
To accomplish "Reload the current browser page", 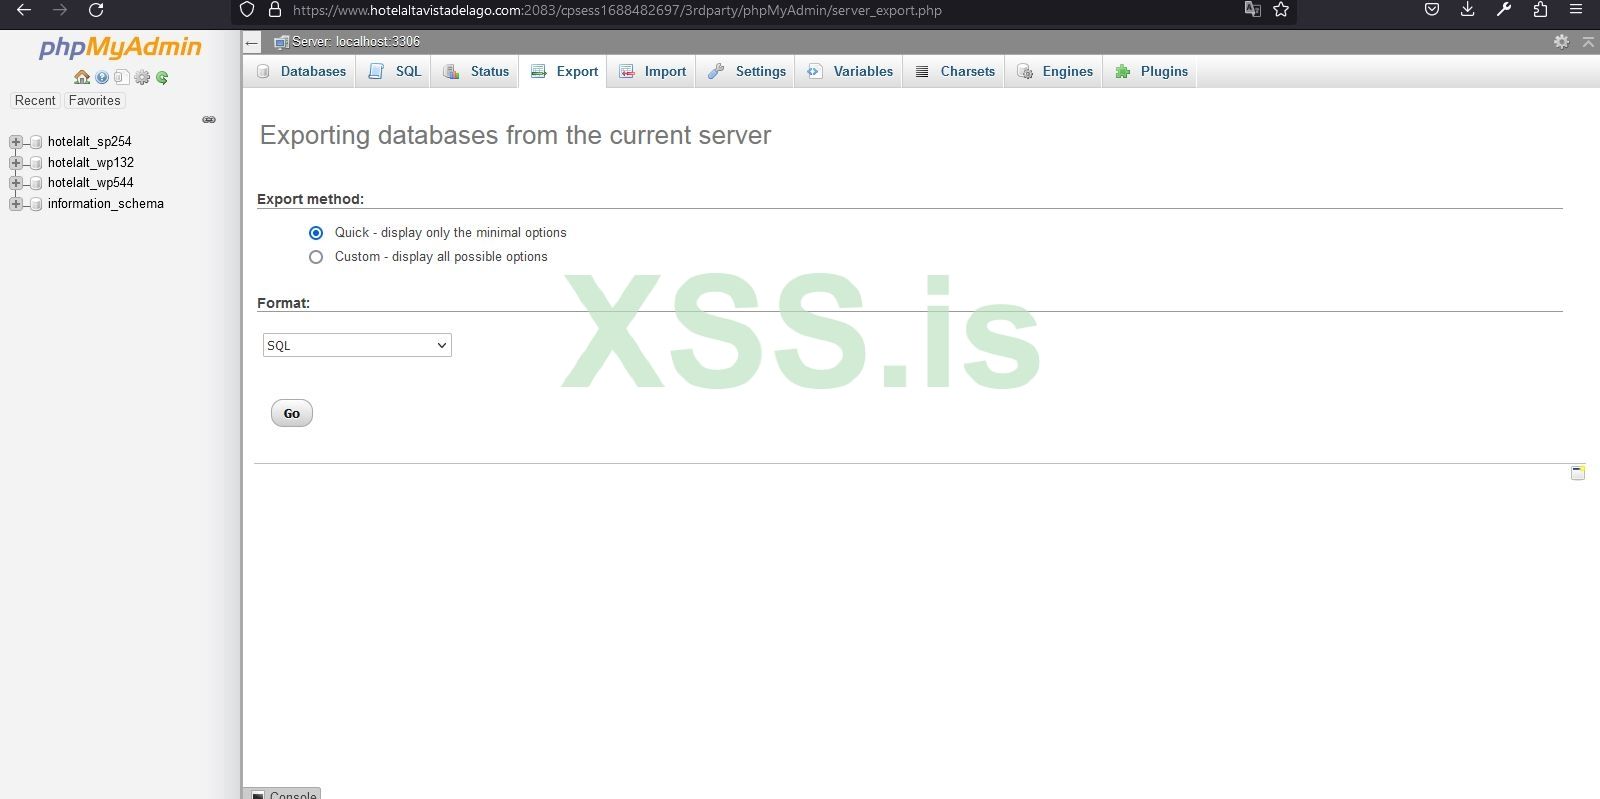I will tap(96, 10).
